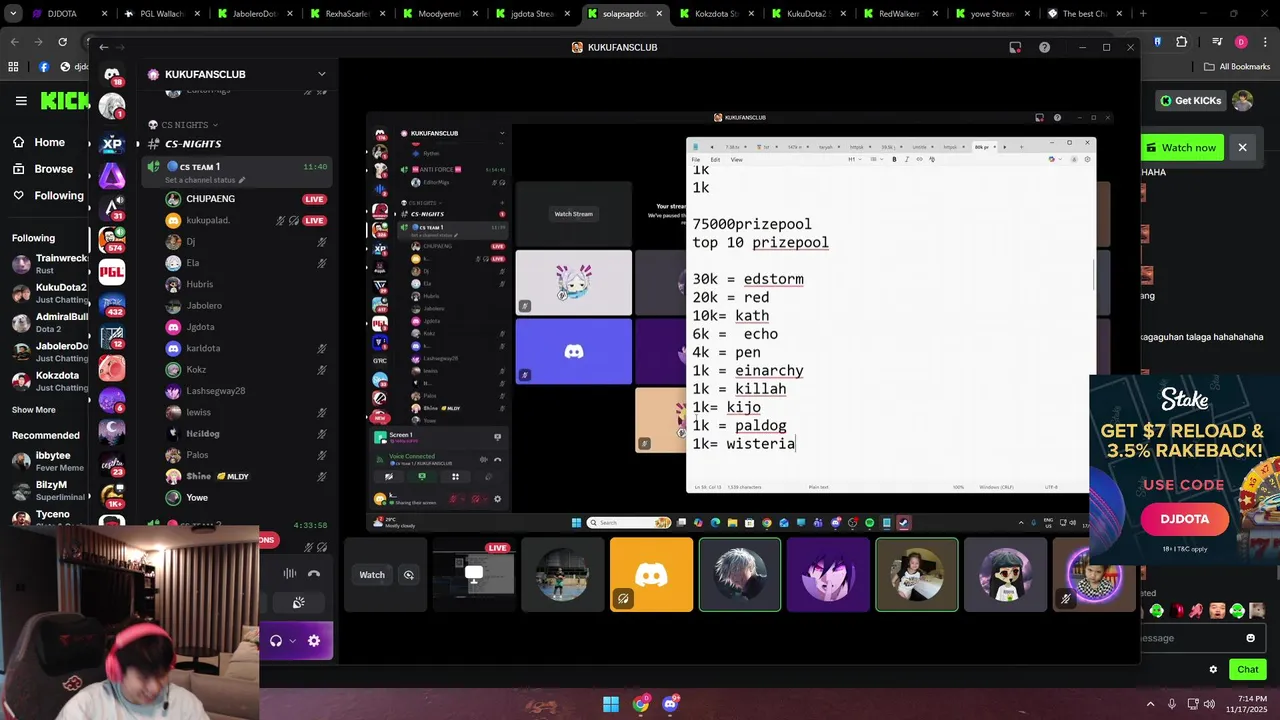Screen dimensions: 1280x720
Task: Open Trainwreck followed channel
Action: (48, 264)
